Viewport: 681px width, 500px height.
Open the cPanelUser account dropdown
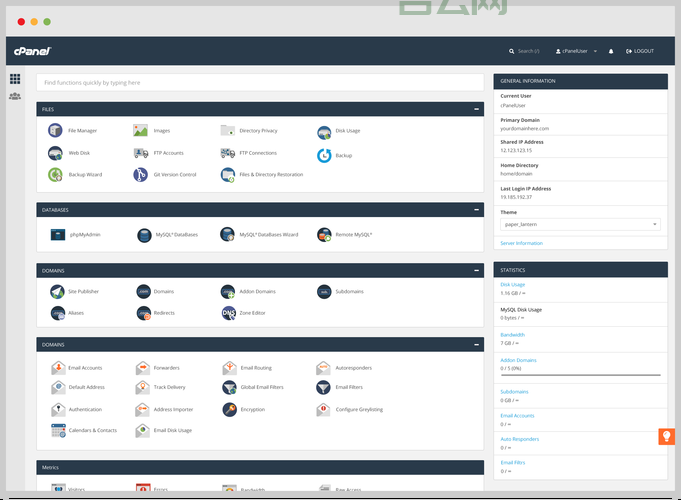tap(576, 51)
